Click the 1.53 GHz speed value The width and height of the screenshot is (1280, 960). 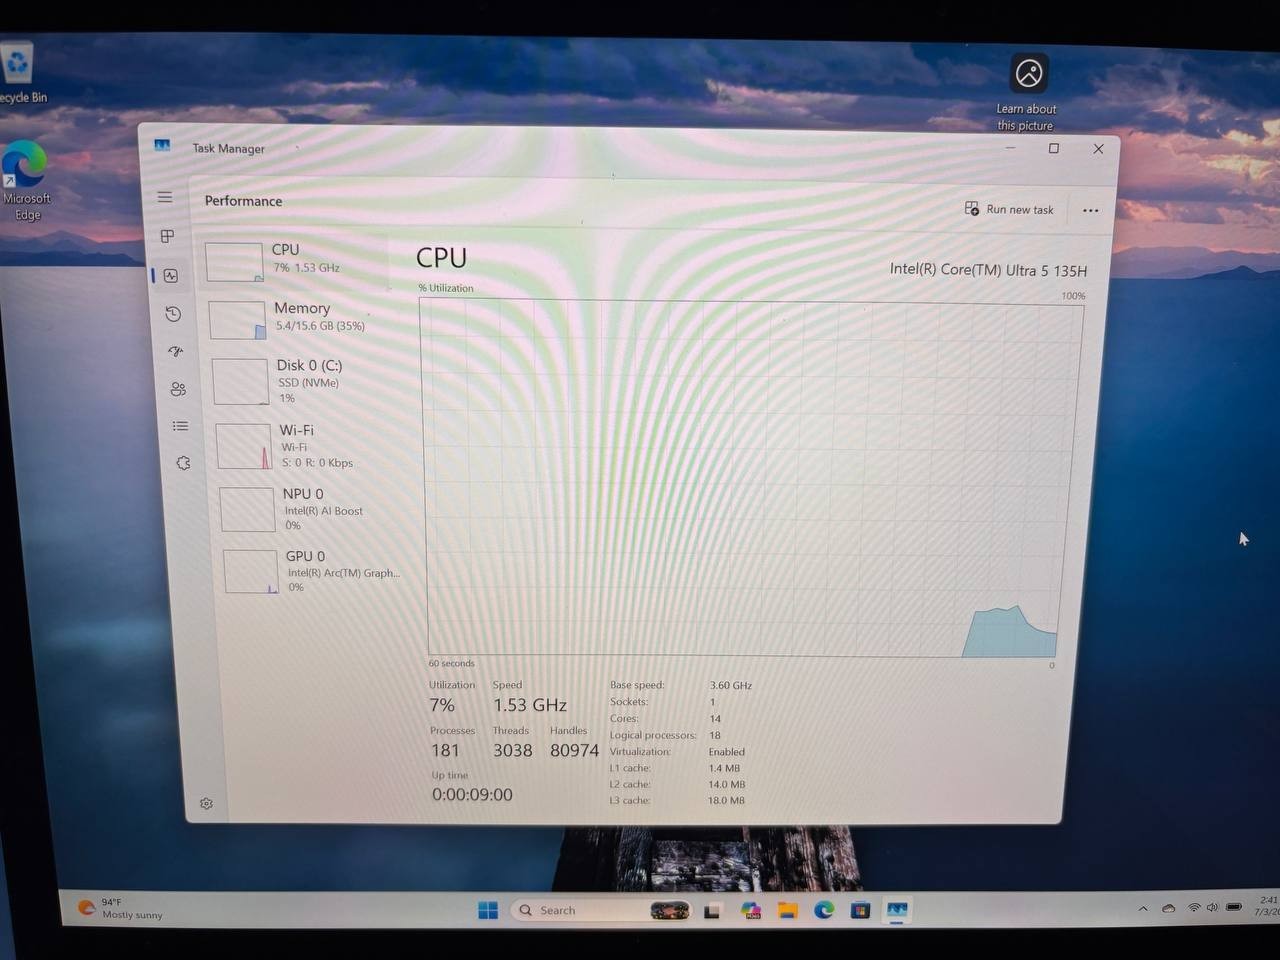click(530, 705)
